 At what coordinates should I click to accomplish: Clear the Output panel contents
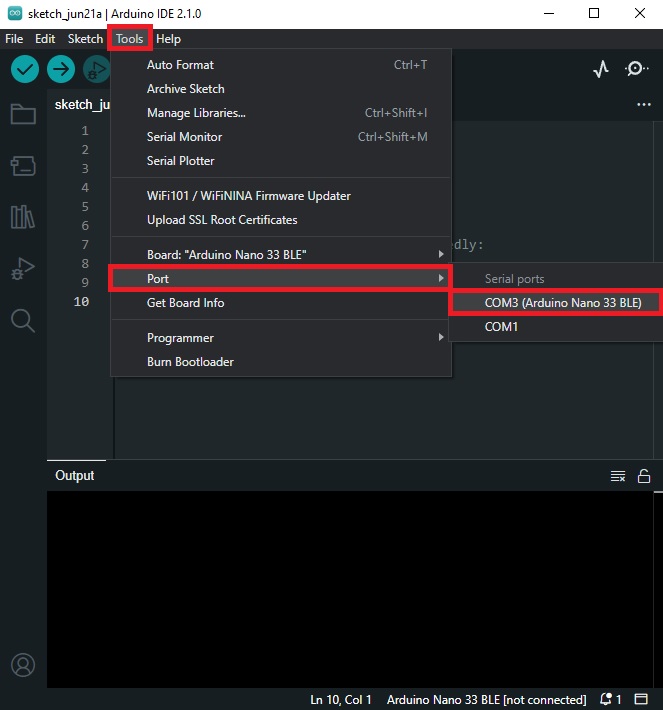(618, 476)
